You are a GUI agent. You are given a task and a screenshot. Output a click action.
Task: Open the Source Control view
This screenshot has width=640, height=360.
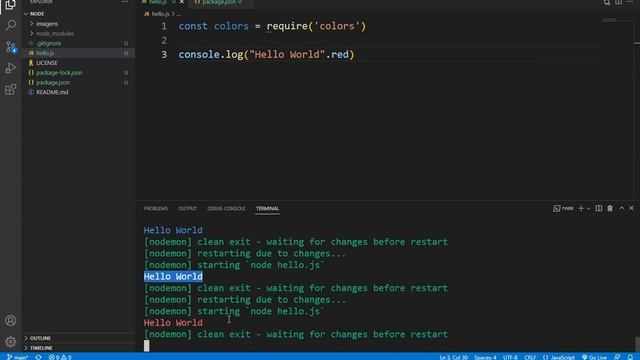click(11, 47)
